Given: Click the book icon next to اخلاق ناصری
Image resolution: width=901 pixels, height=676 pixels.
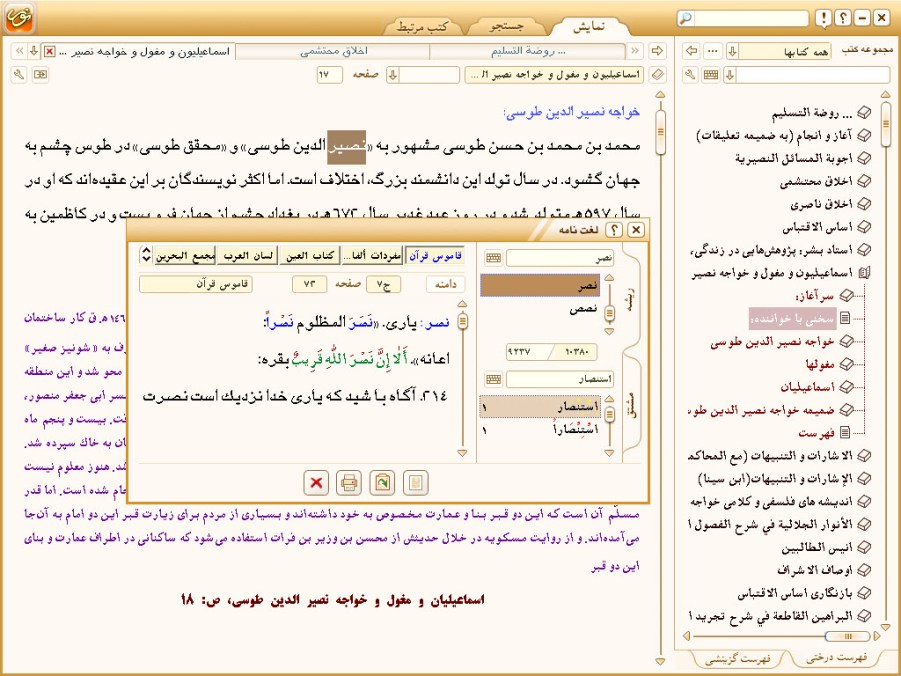Looking at the screenshot, I should pyautogui.click(x=863, y=204).
